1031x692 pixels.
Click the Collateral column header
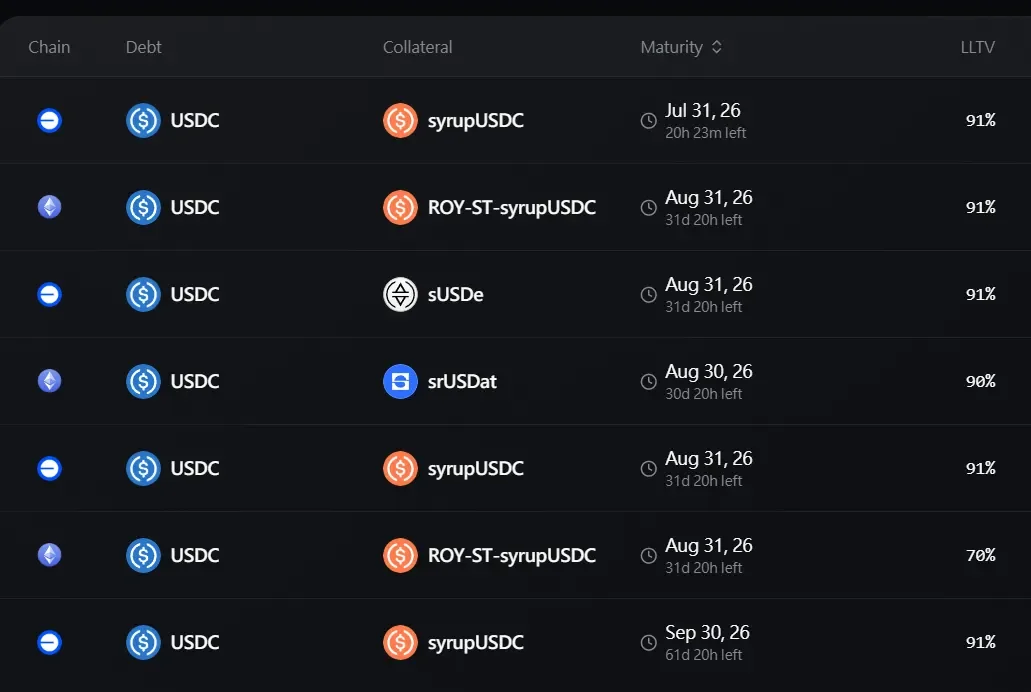coord(418,47)
